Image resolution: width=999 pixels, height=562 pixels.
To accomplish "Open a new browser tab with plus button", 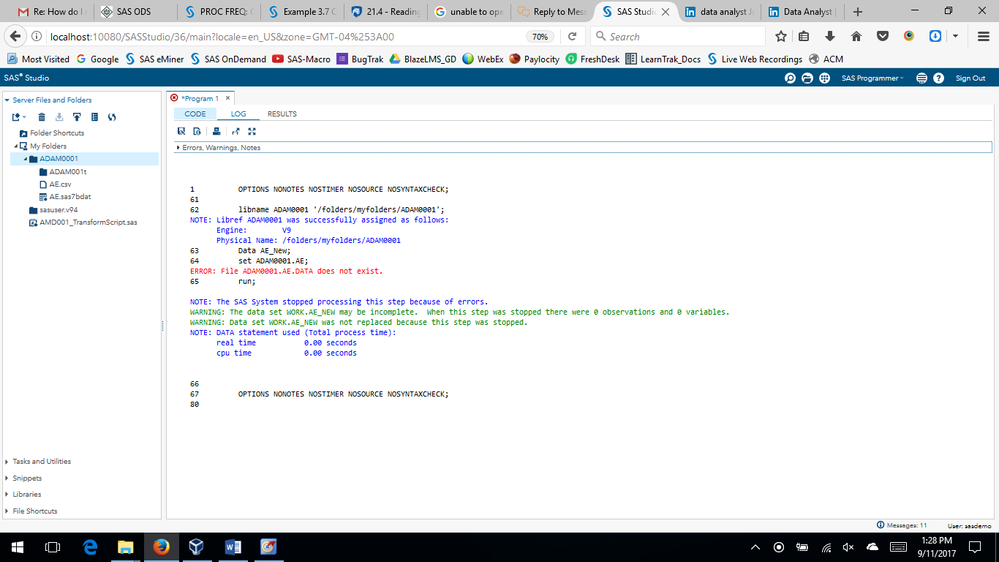I will click(858, 11).
